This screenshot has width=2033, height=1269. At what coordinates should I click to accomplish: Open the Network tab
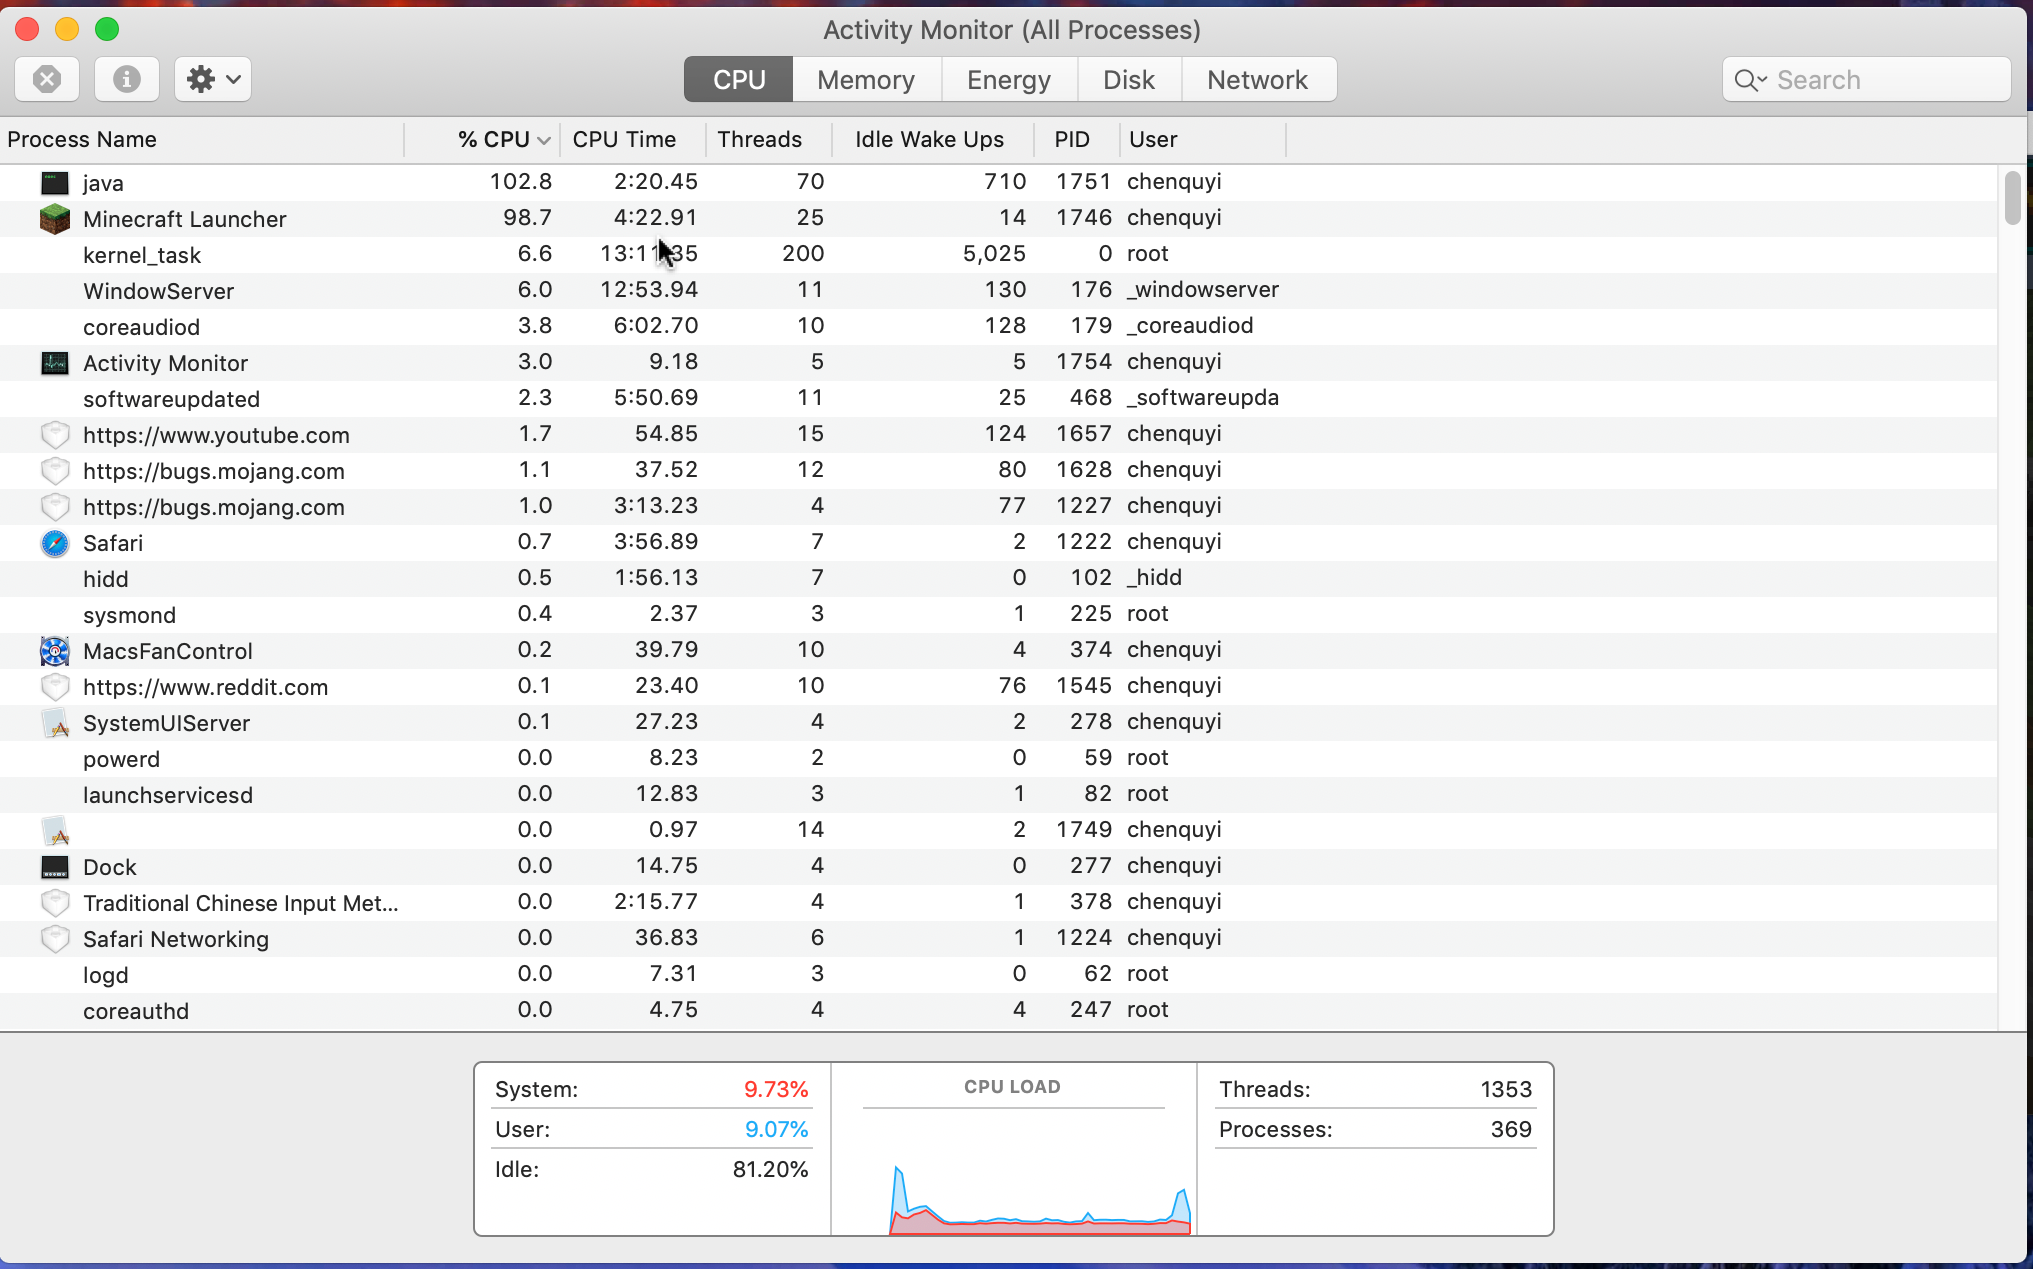tap(1257, 80)
